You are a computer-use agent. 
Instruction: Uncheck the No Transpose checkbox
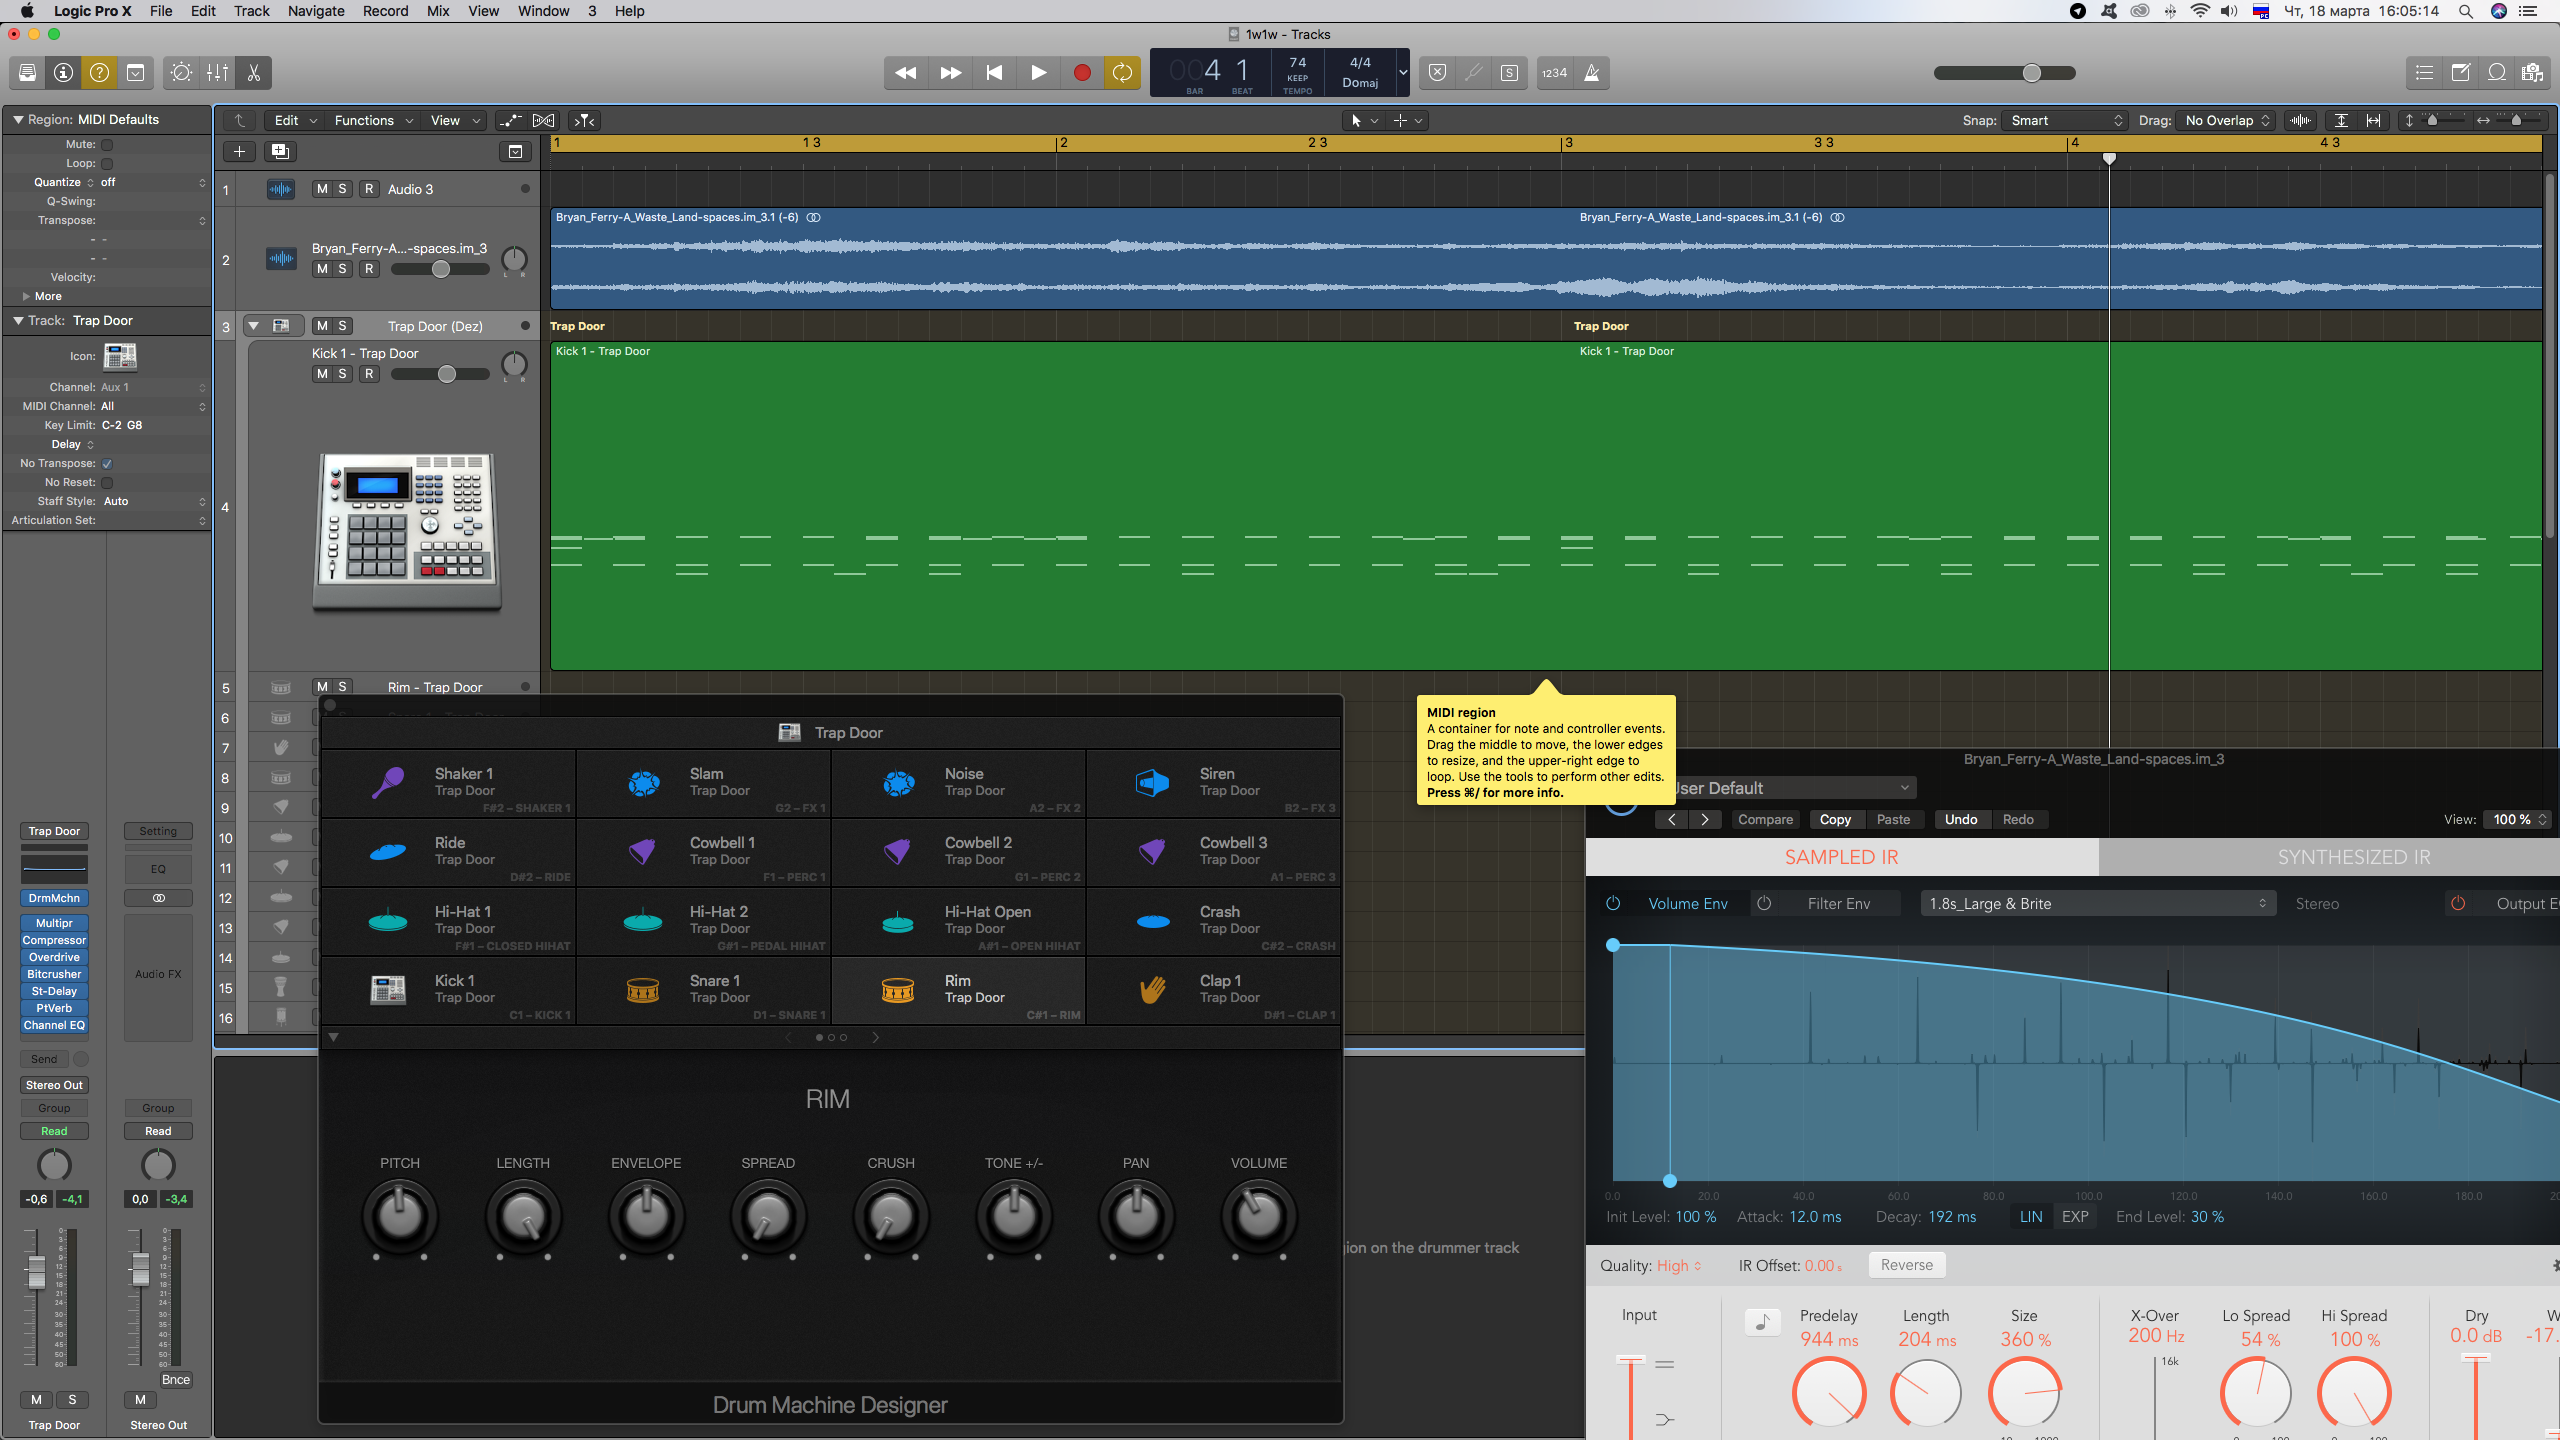tap(107, 464)
